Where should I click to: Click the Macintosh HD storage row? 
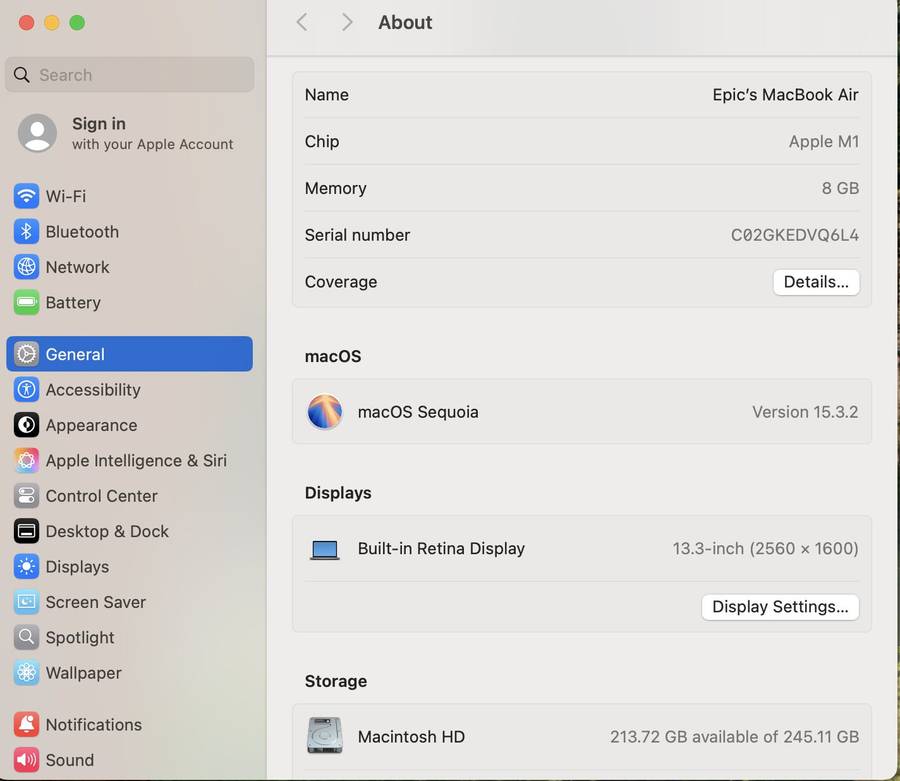tap(581, 737)
